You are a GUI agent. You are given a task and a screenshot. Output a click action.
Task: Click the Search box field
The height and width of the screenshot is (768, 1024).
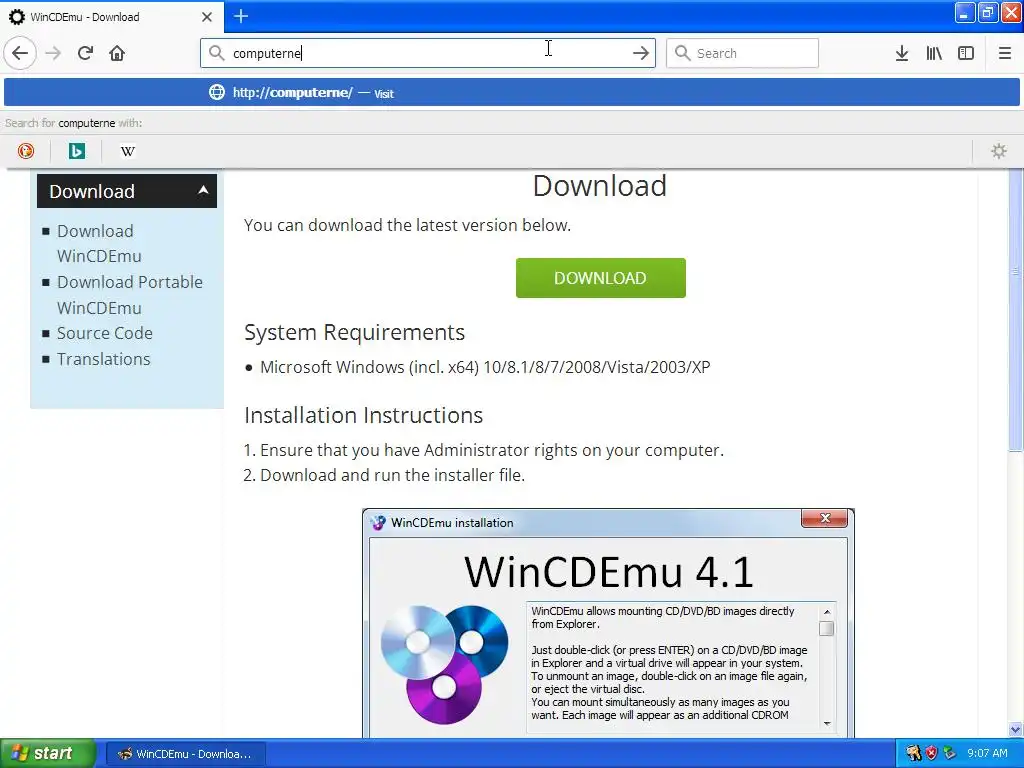pyautogui.click(x=742, y=53)
